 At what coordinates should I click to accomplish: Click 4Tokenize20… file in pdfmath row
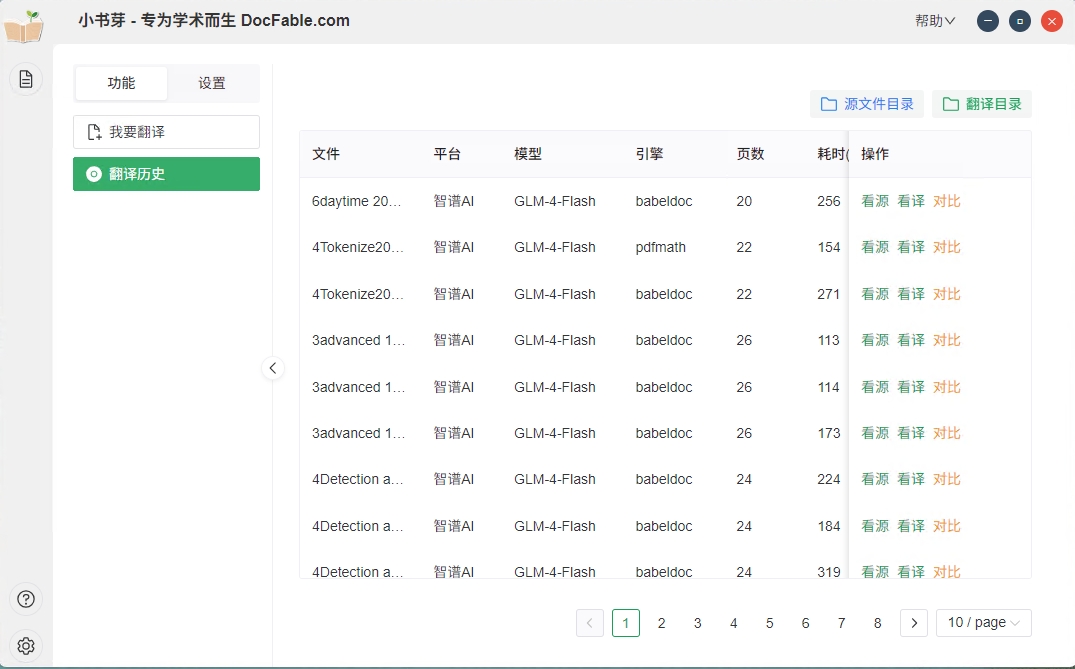click(x=358, y=247)
